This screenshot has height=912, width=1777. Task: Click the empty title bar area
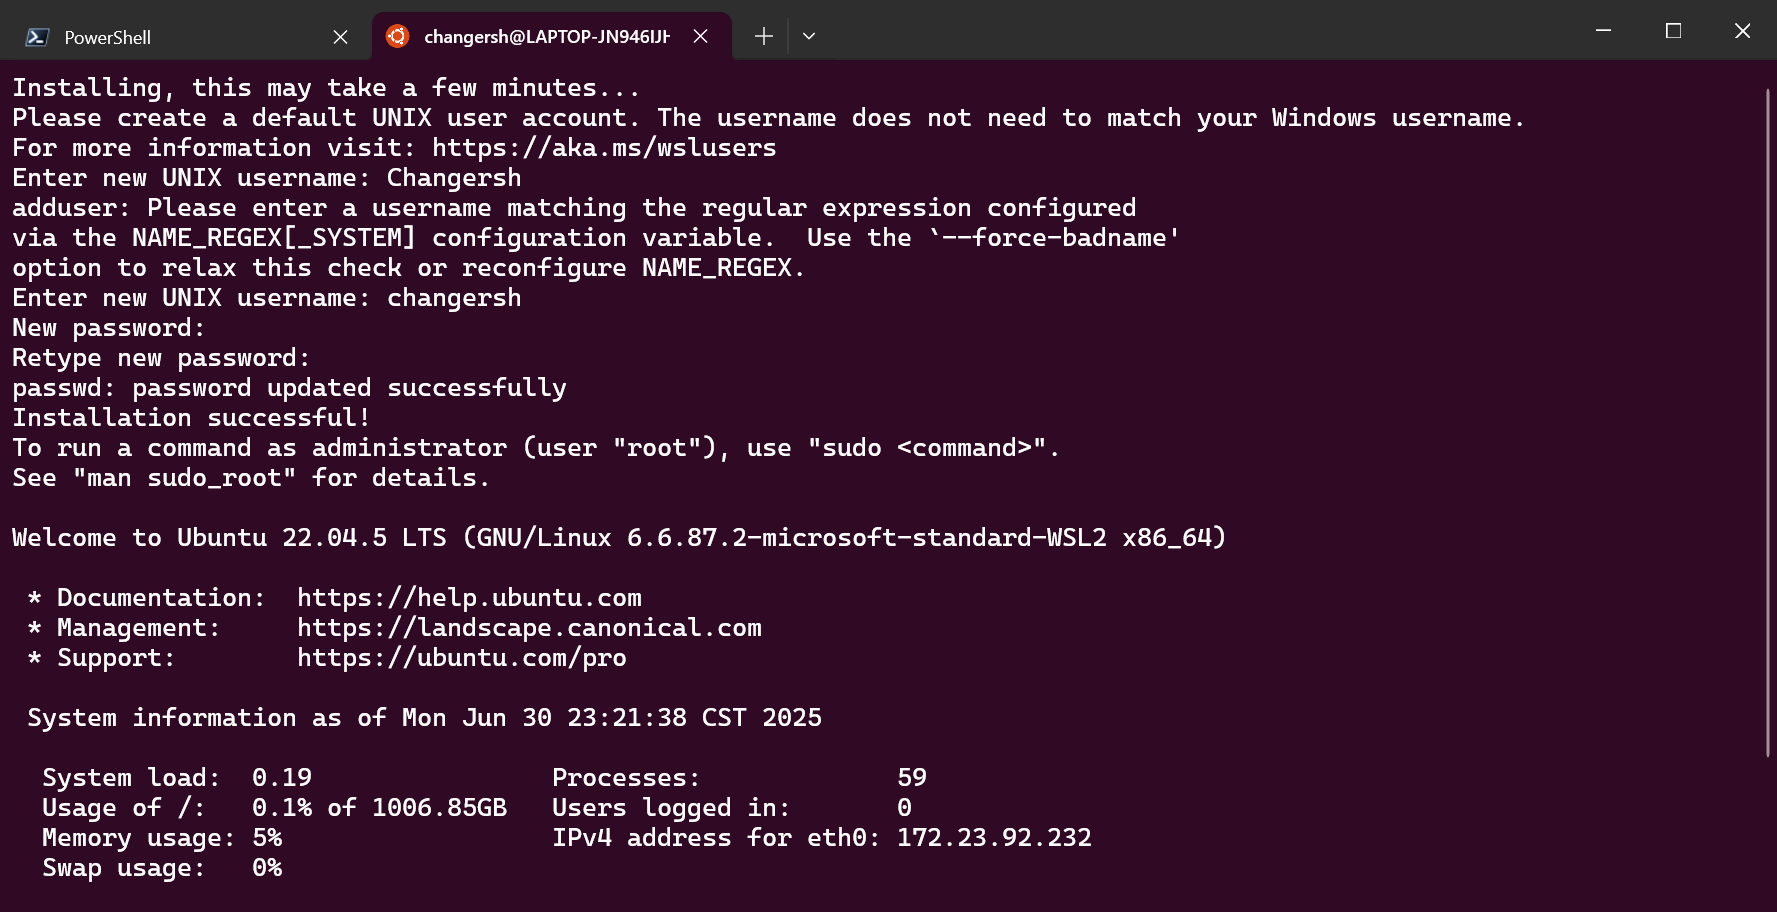[x=1200, y=30]
